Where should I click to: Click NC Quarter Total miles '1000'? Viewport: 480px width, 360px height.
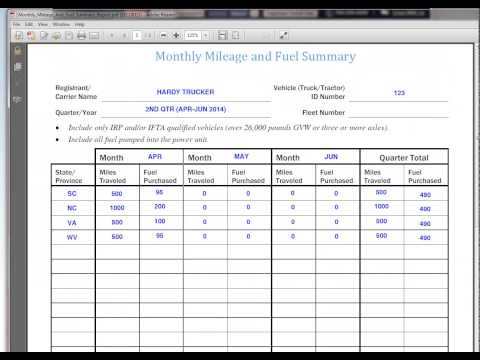point(381,207)
